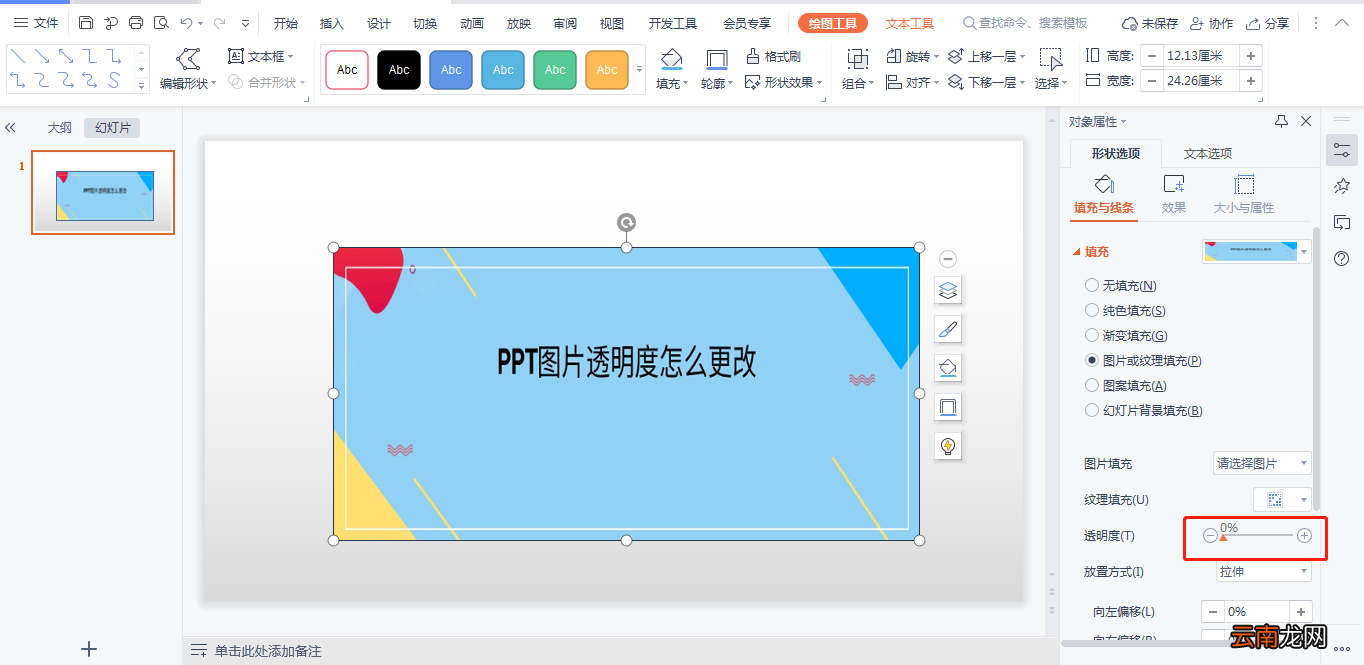Click the print icon in quick toolbar

136,22
